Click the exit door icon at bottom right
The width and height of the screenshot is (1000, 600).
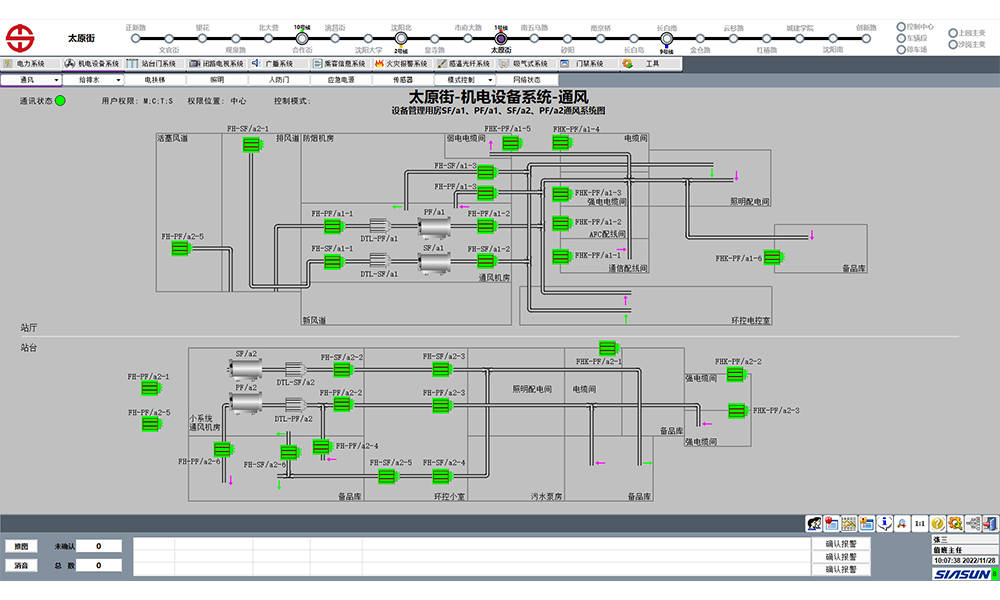[x=989, y=523]
